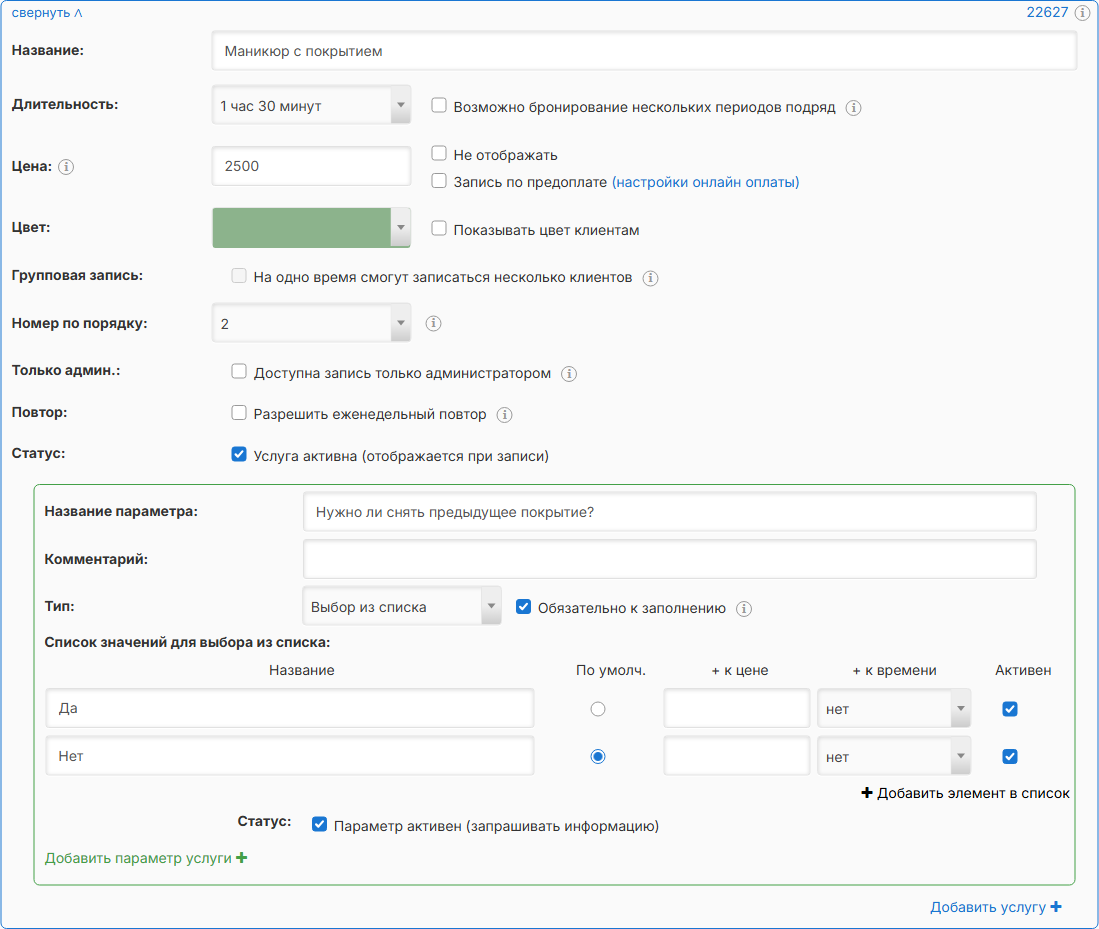Click price addition field for Да row

tap(737, 709)
